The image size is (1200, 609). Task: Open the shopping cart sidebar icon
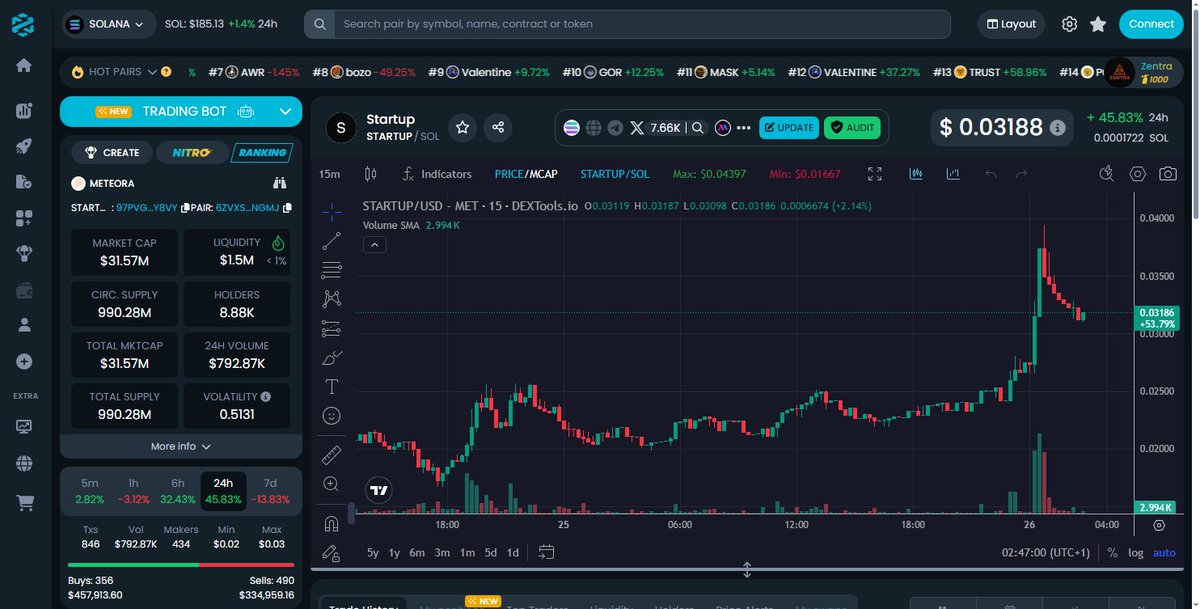(24, 501)
